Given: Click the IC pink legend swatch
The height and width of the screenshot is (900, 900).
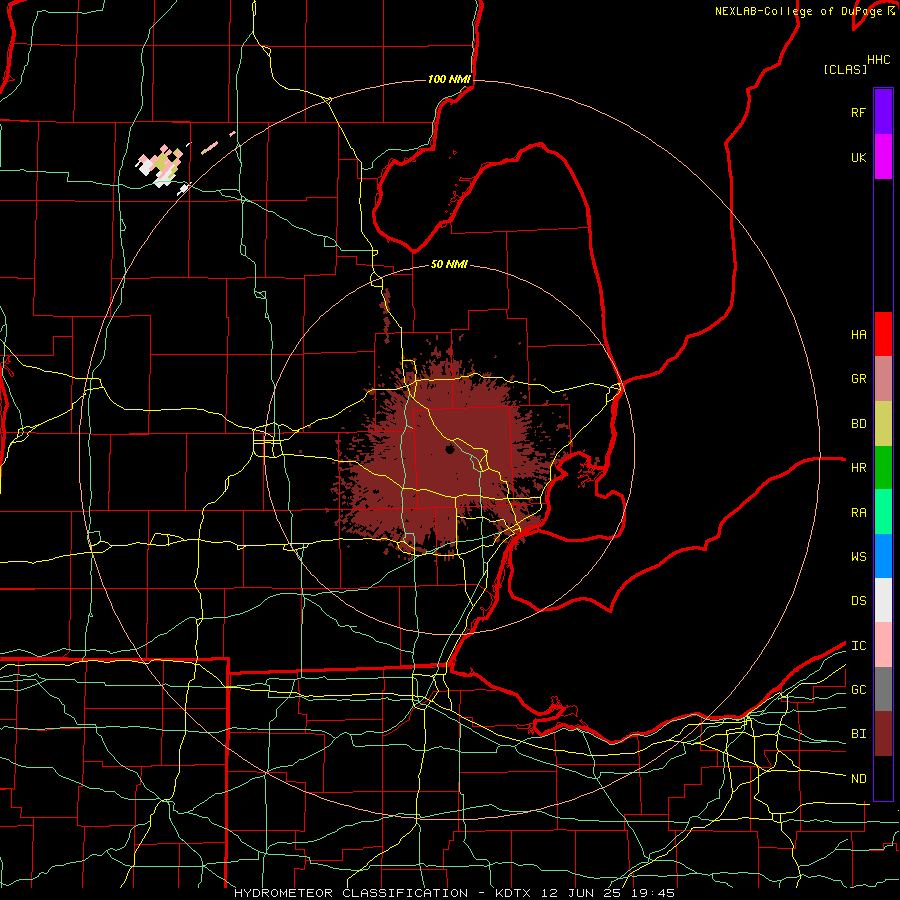Looking at the screenshot, I should pos(883,645).
